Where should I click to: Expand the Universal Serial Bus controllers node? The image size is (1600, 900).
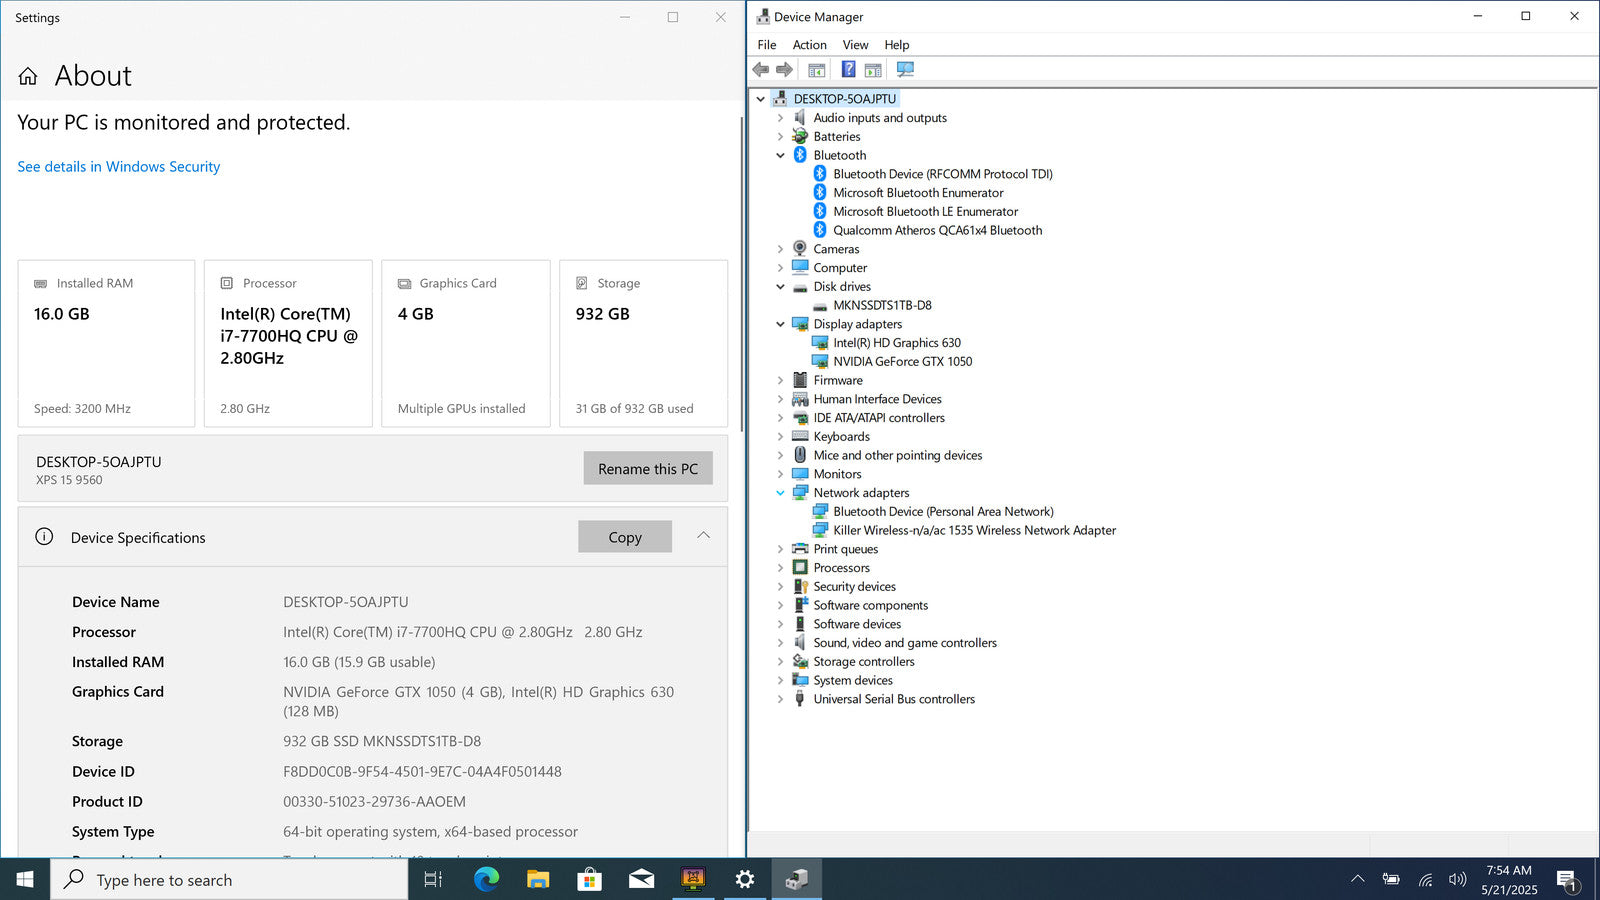click(x=781, y=700)
